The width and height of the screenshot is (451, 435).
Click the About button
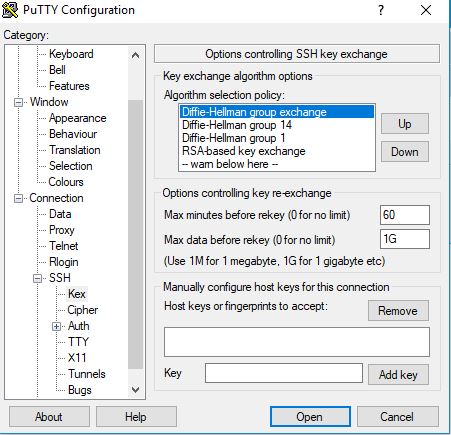point(49,417)
